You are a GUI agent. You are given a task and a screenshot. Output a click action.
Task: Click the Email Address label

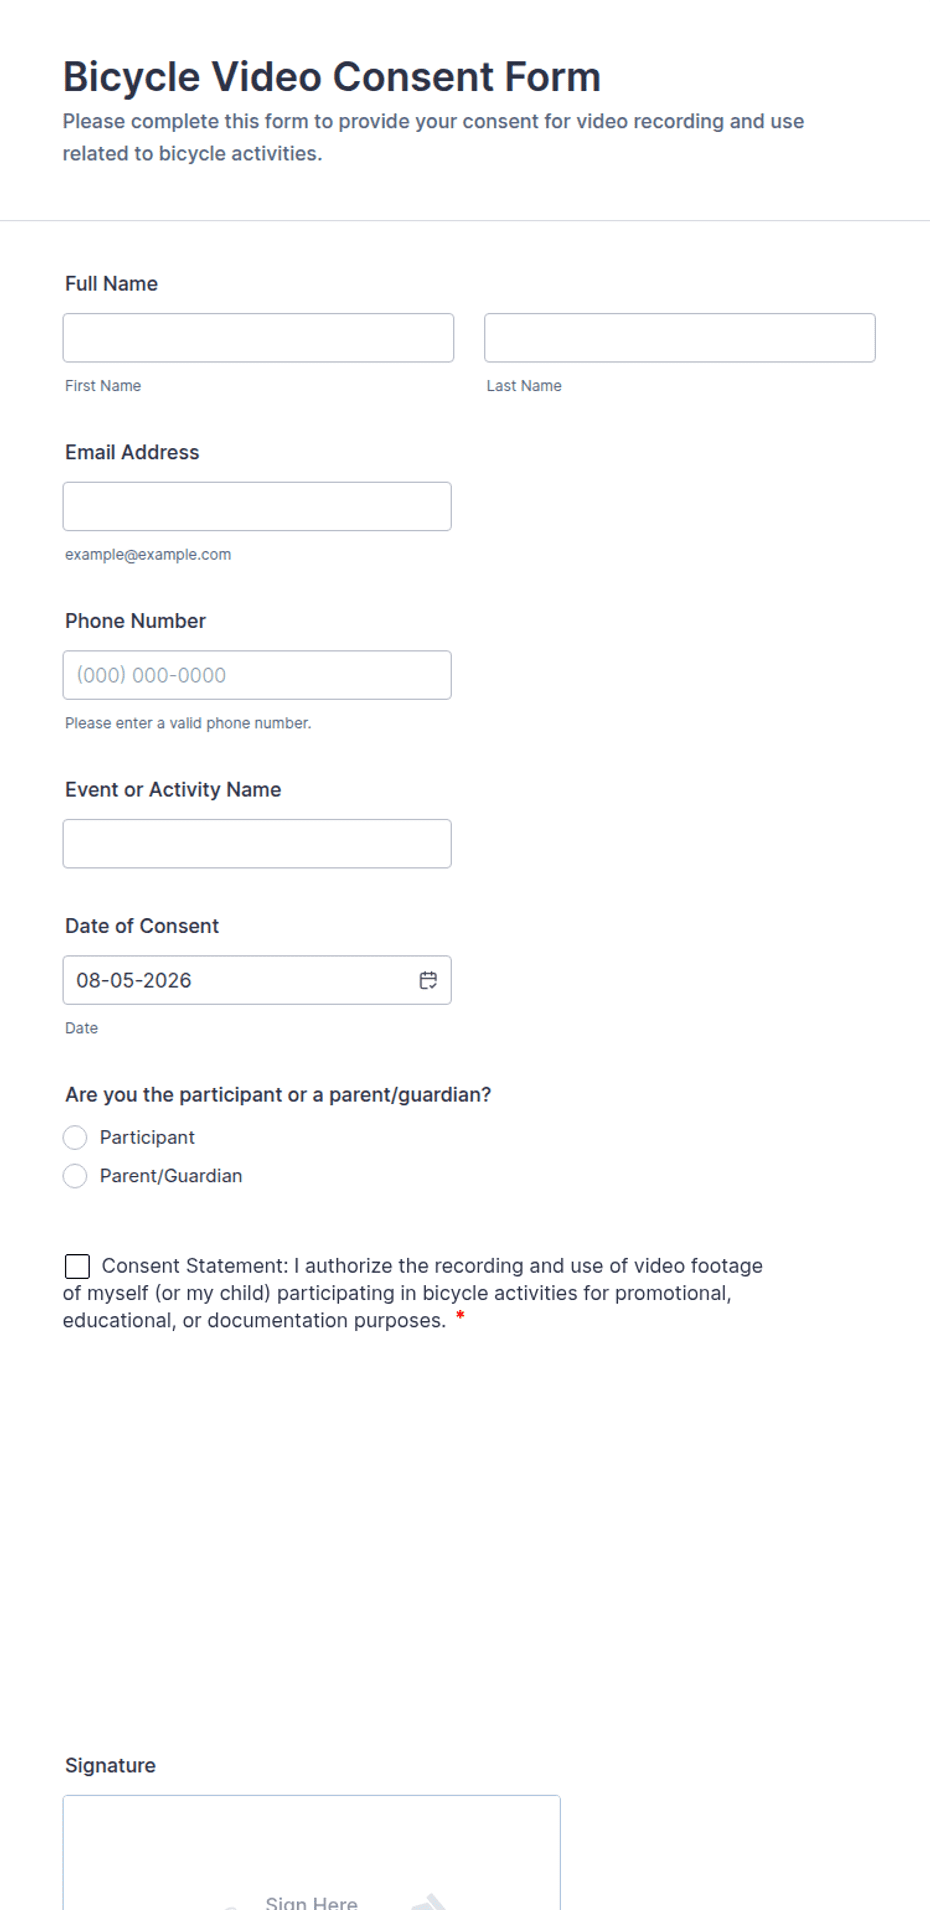(132, 452)
